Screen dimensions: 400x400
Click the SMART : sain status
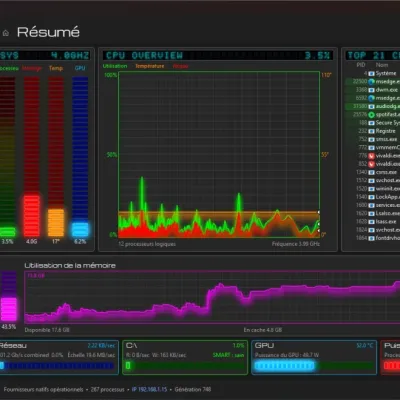click(x=228, y=355)
